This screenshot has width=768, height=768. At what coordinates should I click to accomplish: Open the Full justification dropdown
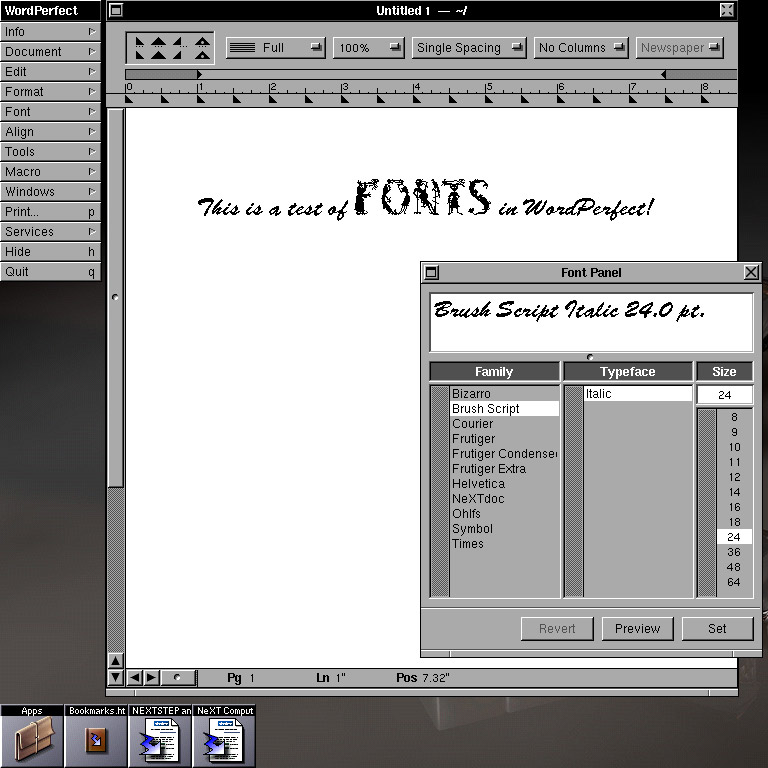tap(275, 47)
